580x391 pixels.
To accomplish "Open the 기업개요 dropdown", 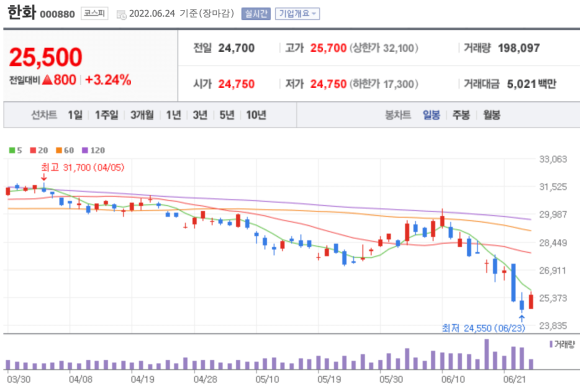I will coord(297,14).
